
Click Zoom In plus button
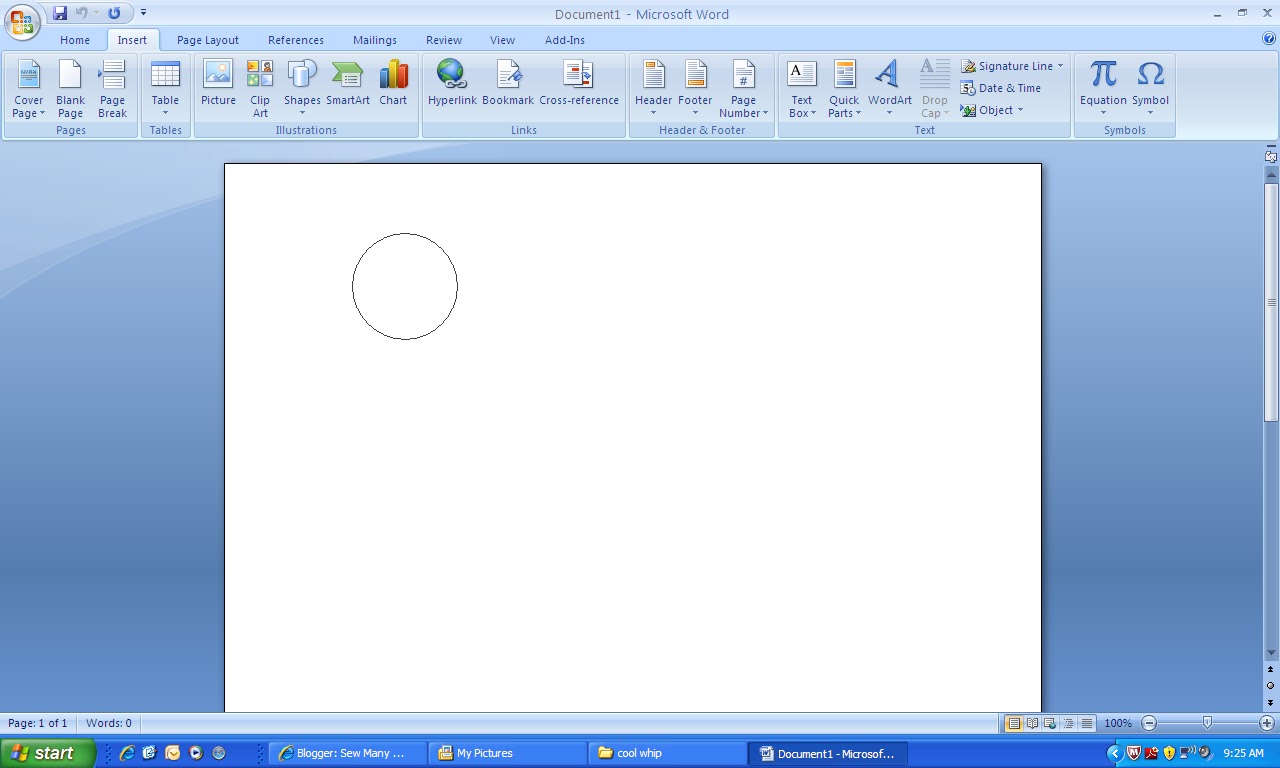pyautogui.click(x=1266, y=723)
